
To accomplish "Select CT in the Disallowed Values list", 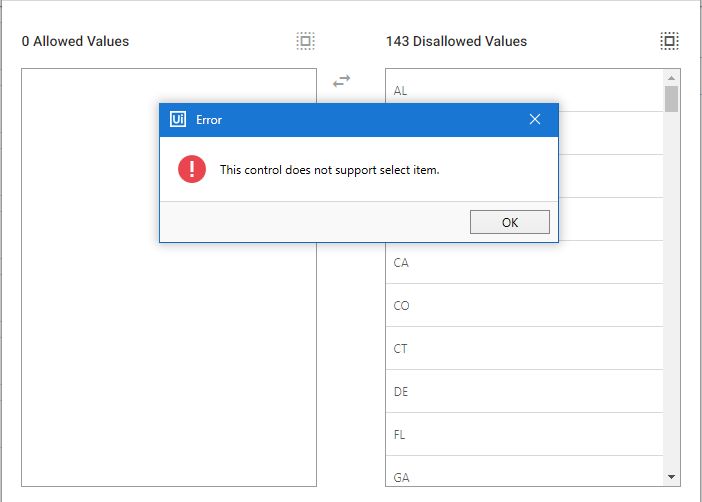I will point(524,348).
